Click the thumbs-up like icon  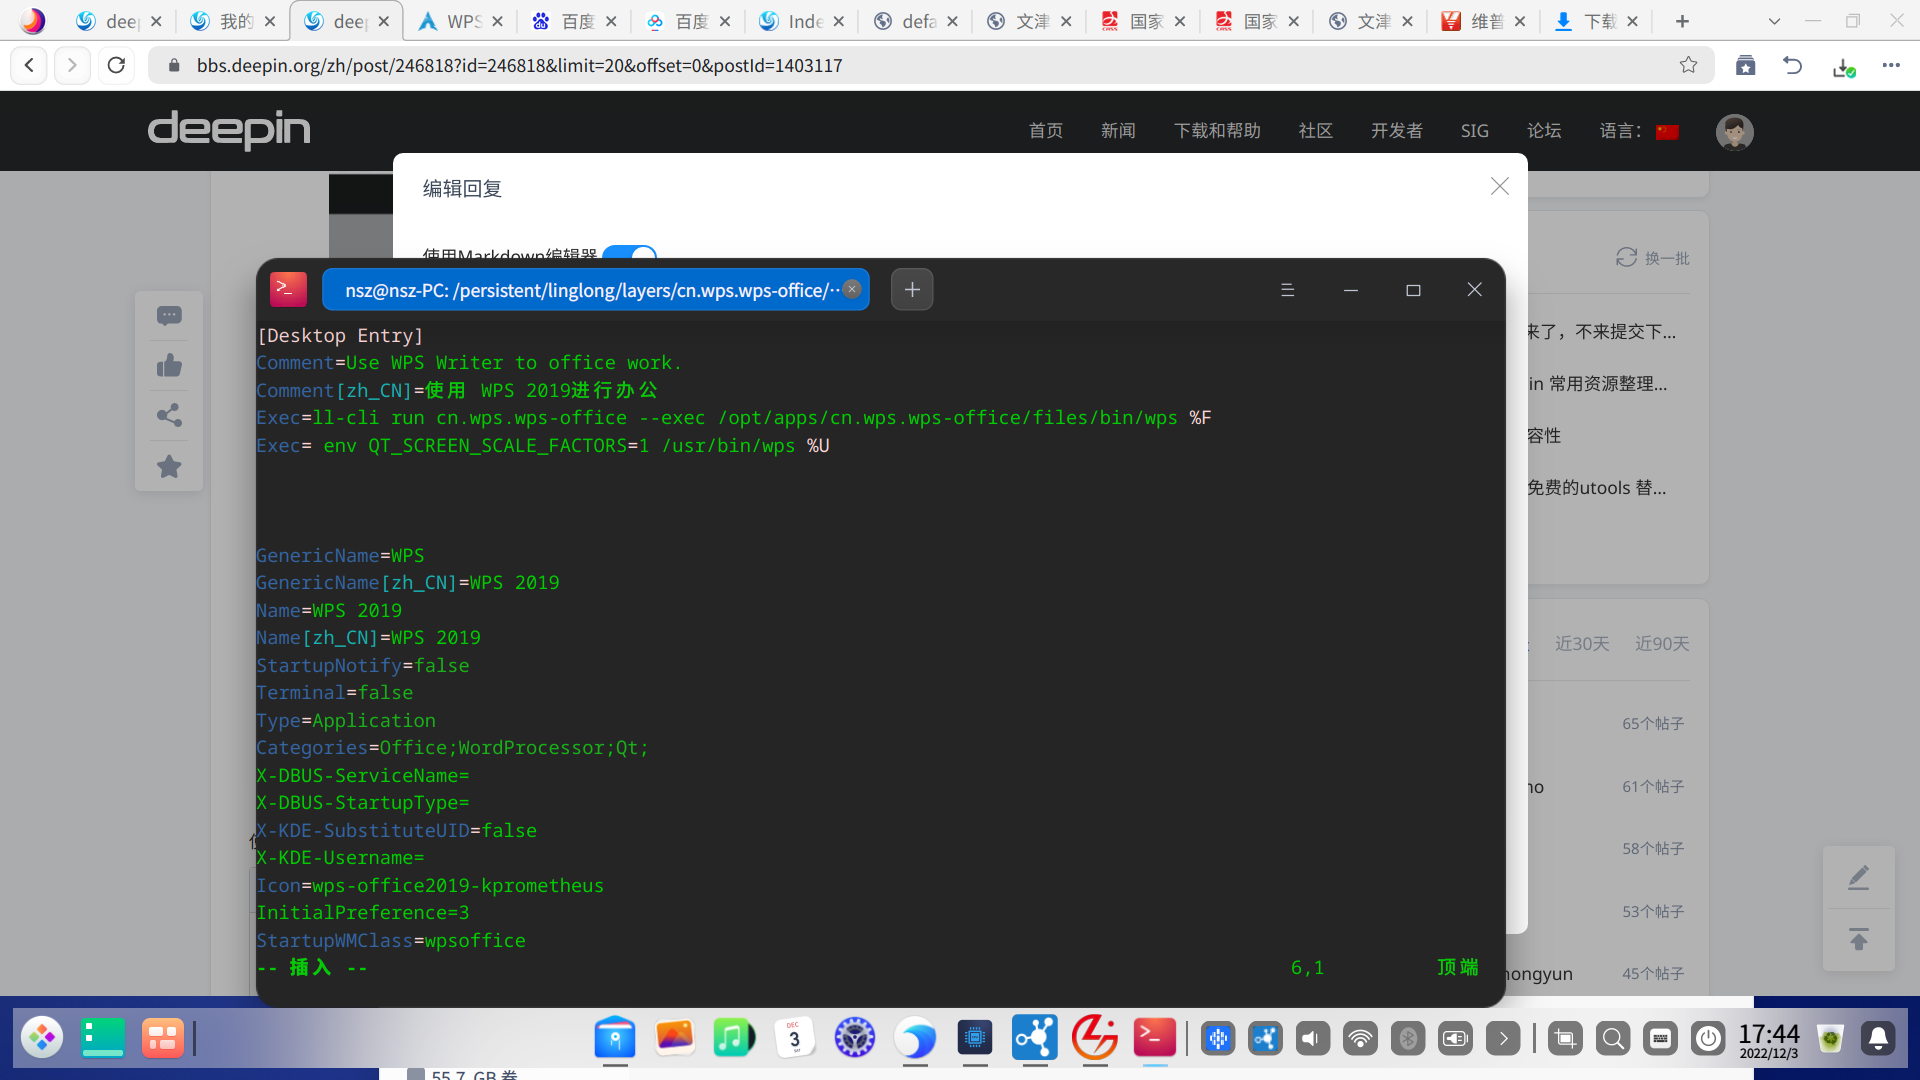[x=169, y=366]
